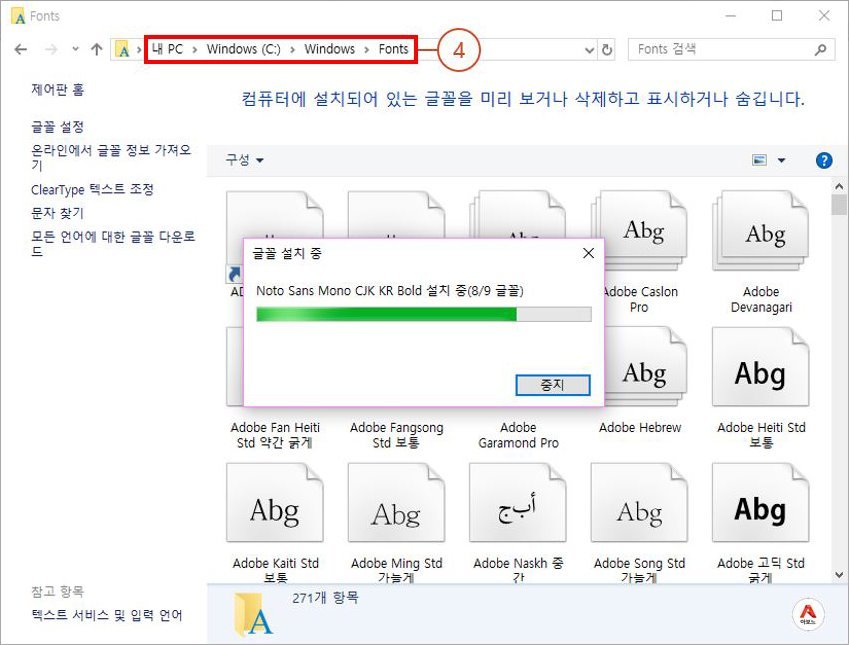Select Adobe Caslon Pro font
Image resolution: width=849 pixels, height=645 pixels.
[x=639, y=252]
